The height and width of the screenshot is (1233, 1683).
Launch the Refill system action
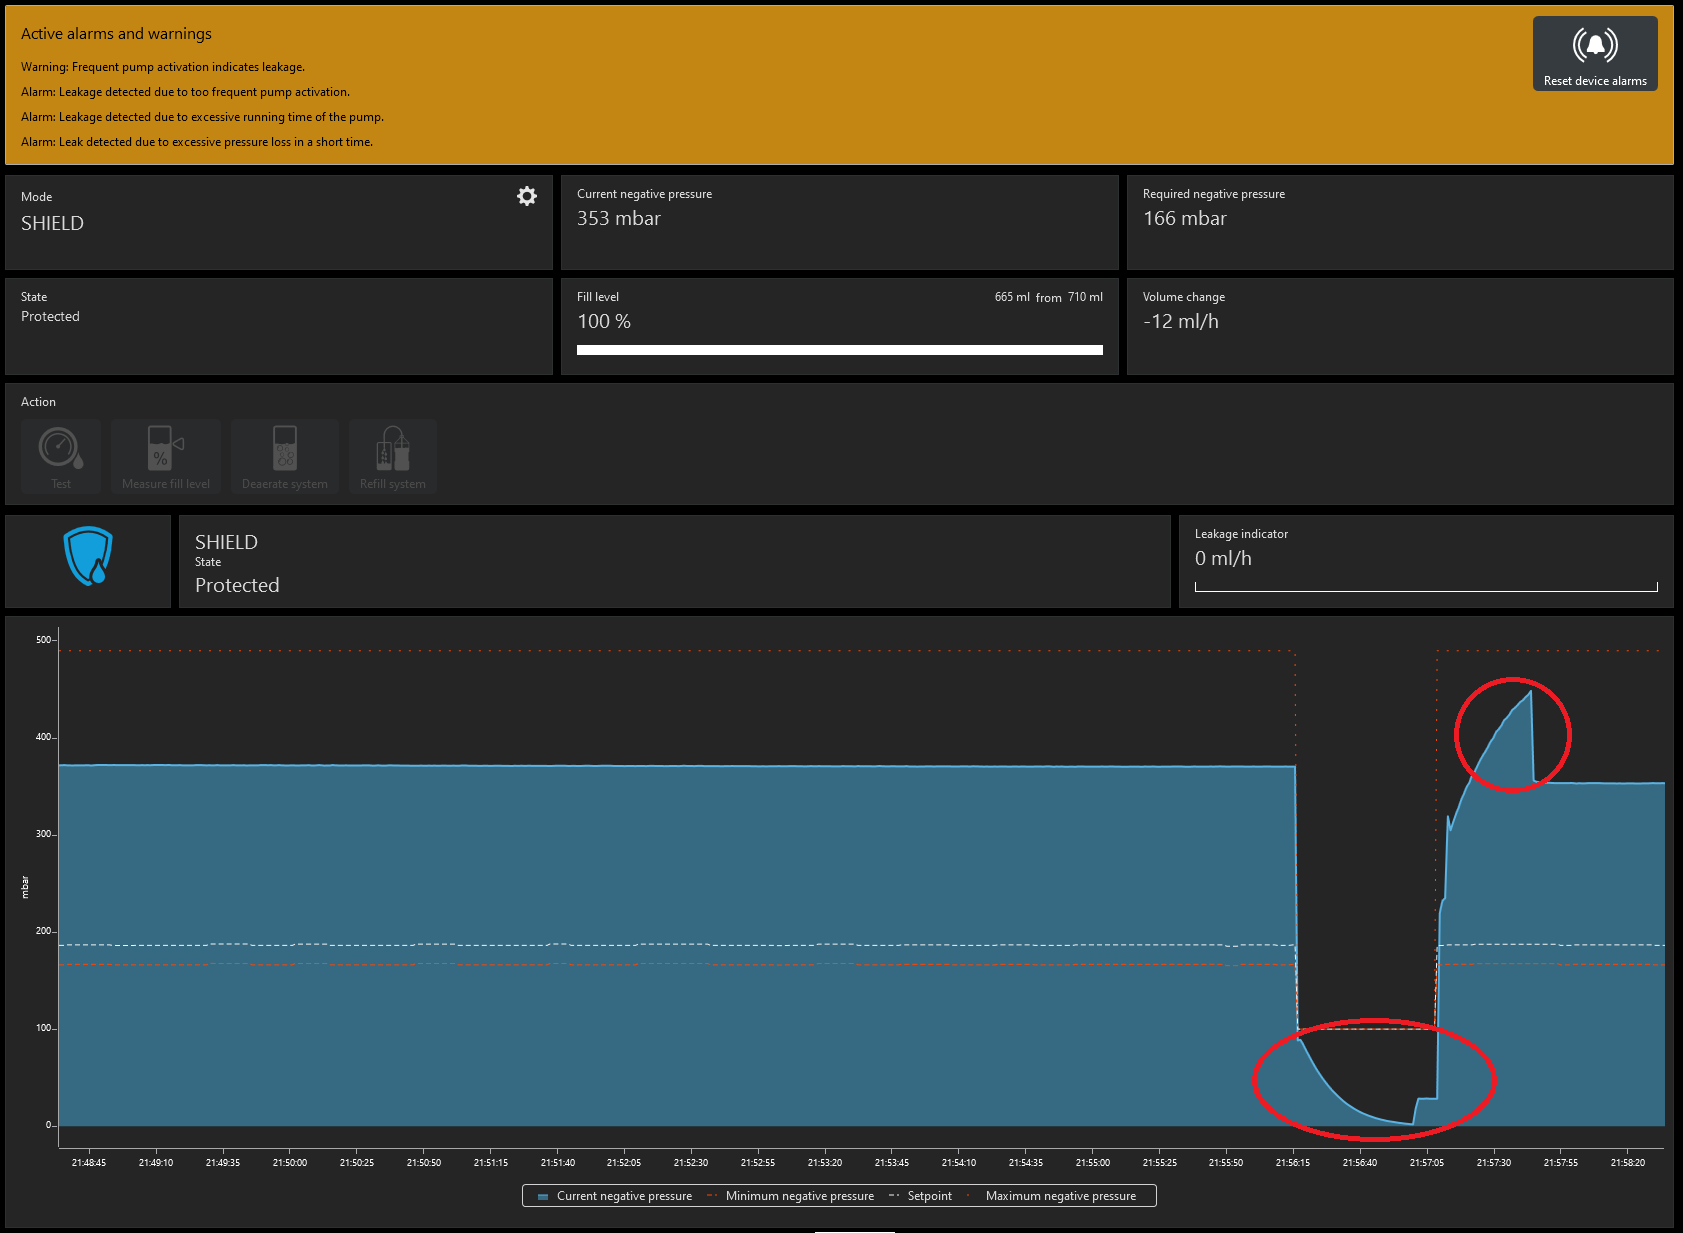393,456
